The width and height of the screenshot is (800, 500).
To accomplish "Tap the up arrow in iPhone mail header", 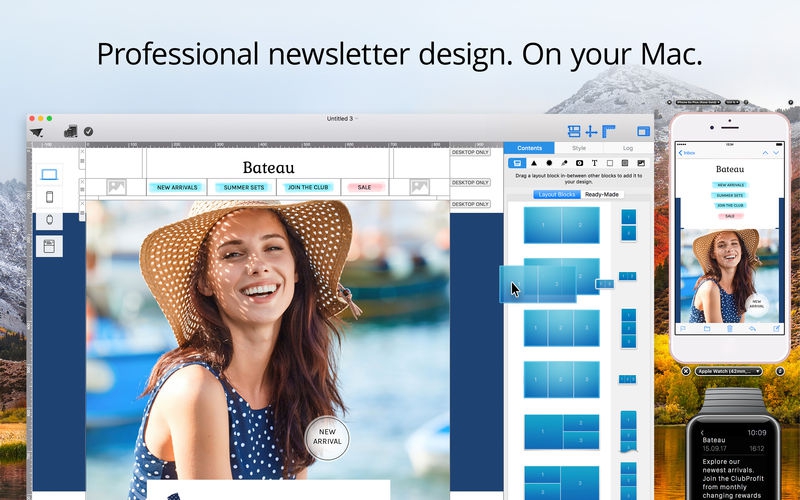I will point(765,153).
